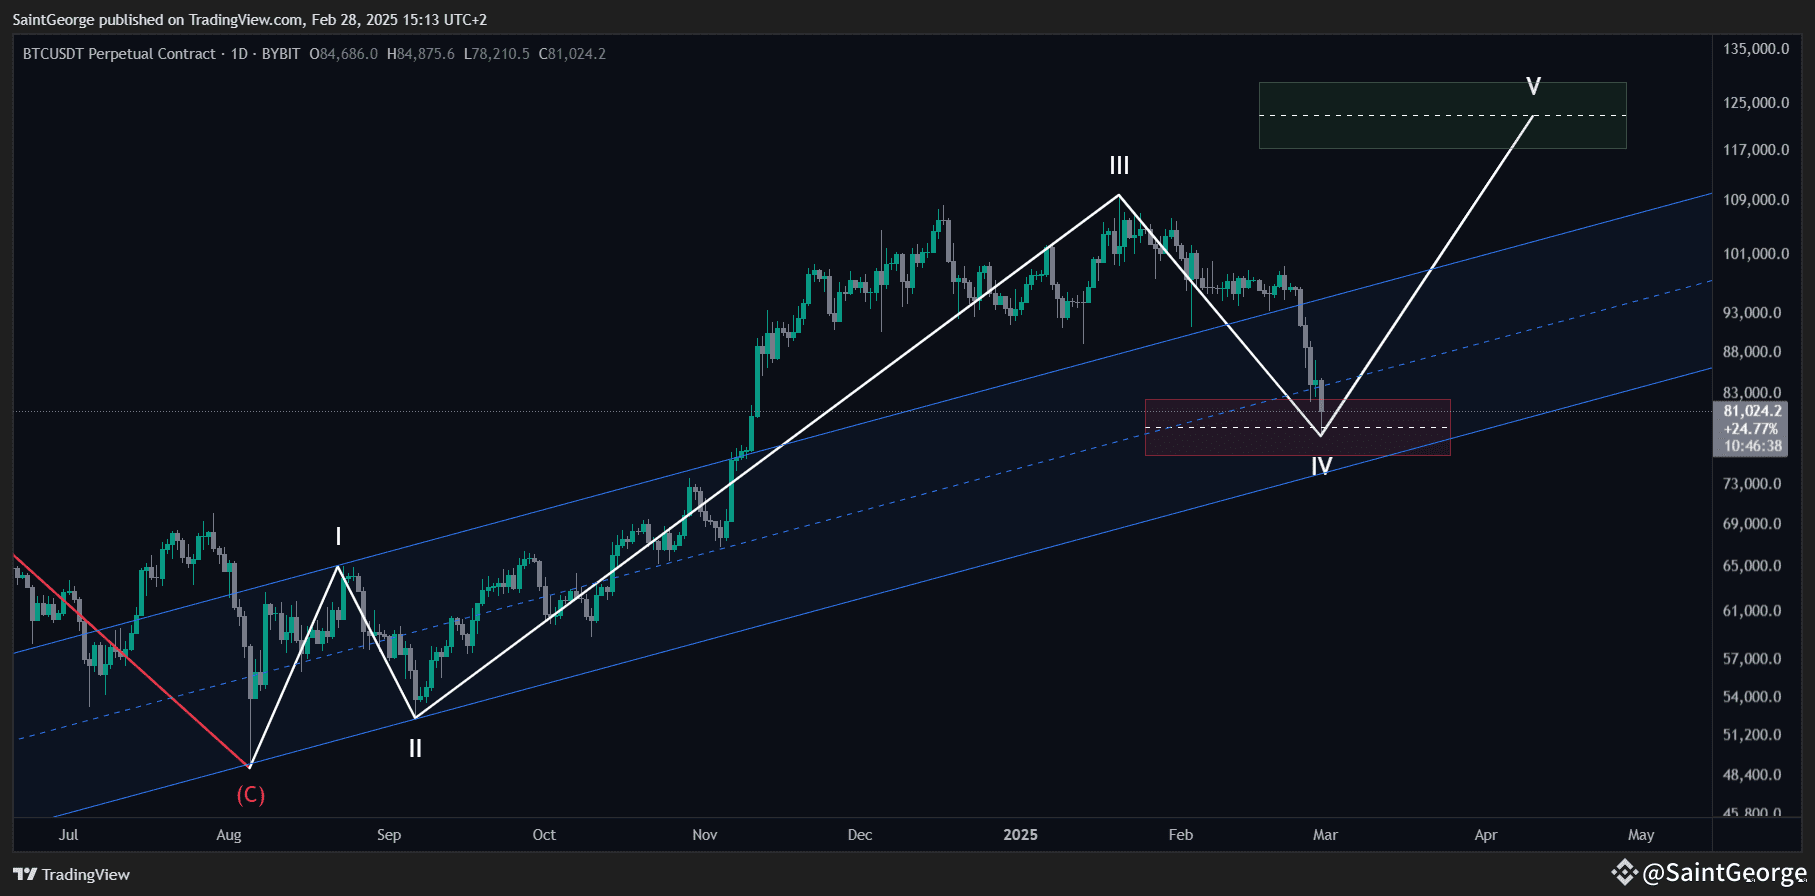Click the 48,400.0 price axis label
1815x896 pixels.
point(1752,775)
